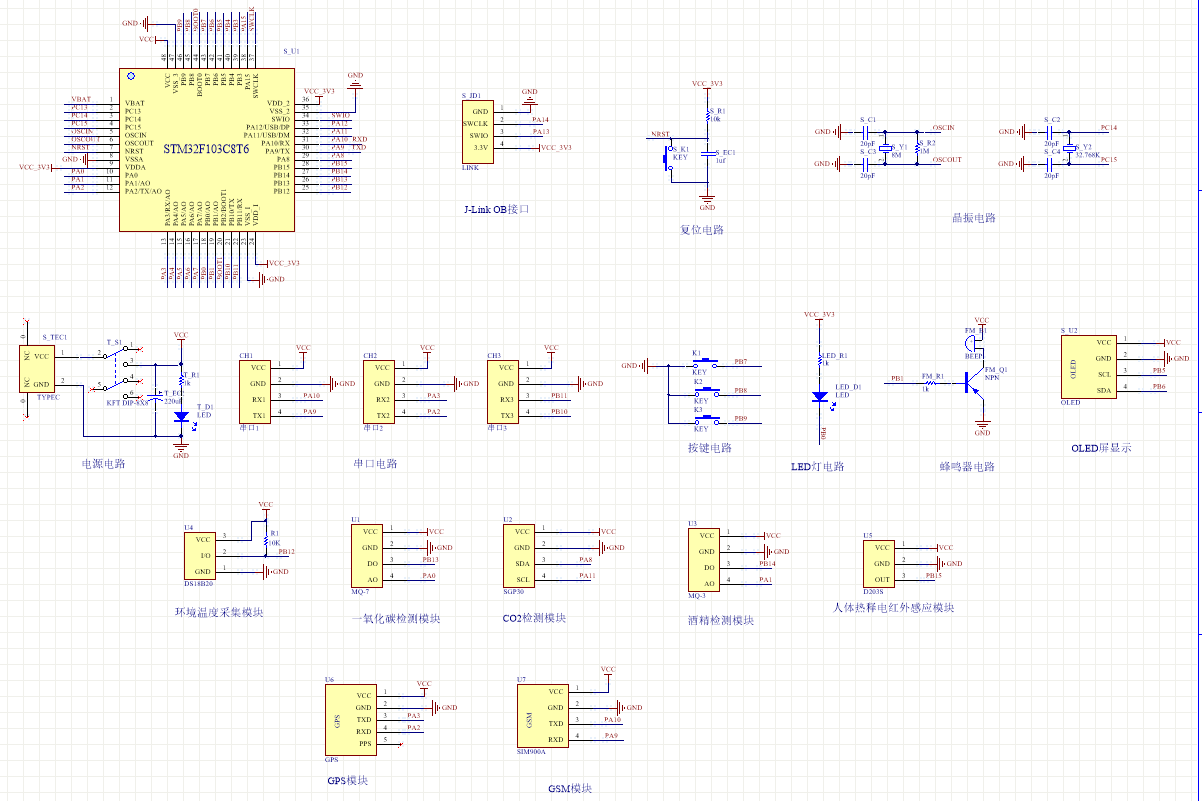The height and width of the screenshot is (801, 1202).
Task: Select the S_K1 reset key switch
Action: (668, 158)
